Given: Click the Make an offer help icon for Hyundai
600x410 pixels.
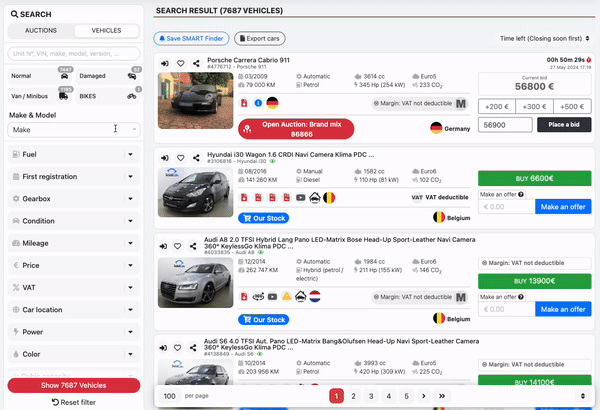Looking at the screenshot, I should tap(521, 194).
